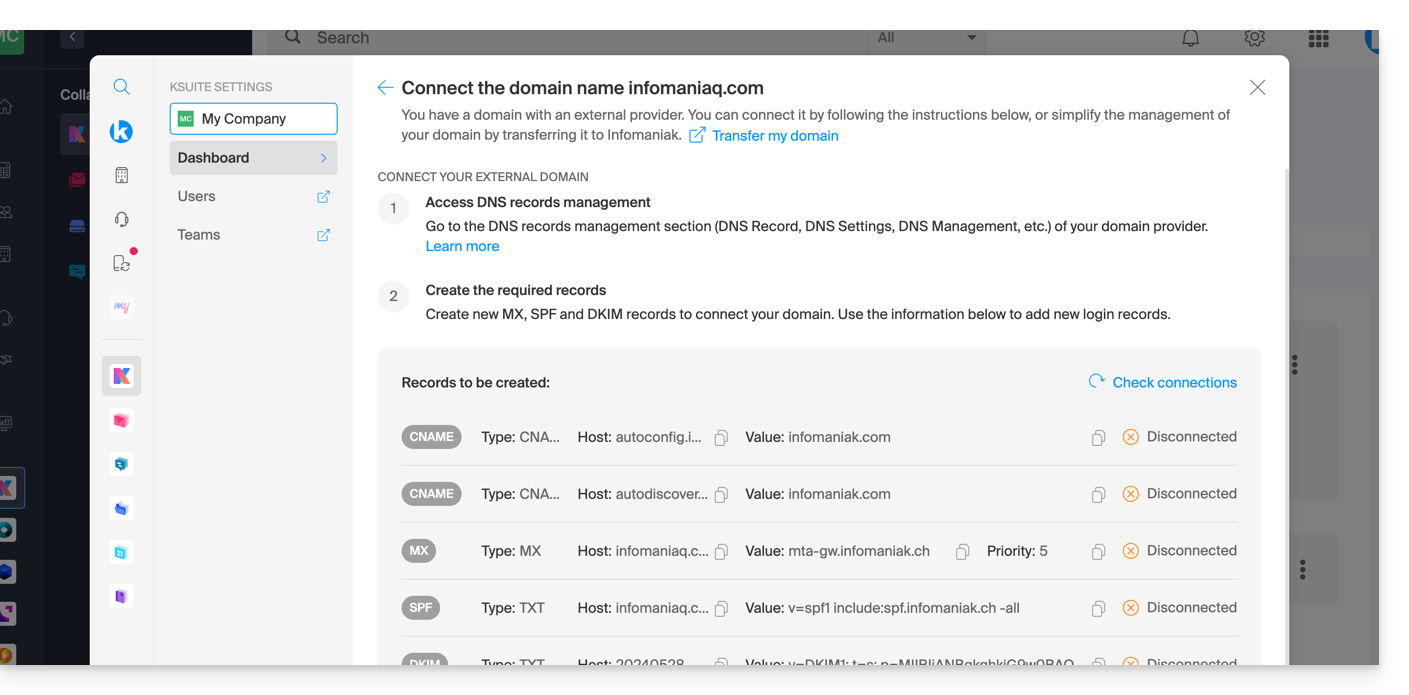Follow the Transfer my domain link
1409x695 pixels.
point(774,136)
